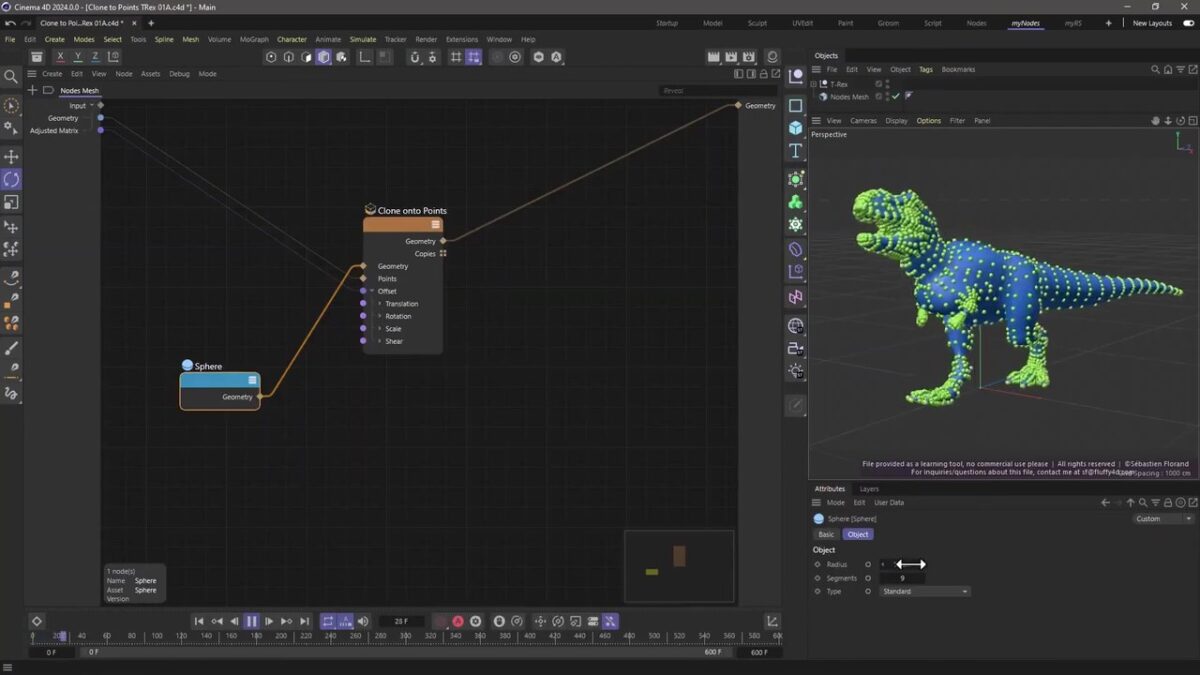Toggle X axis lock
The height and width of the screenshot is (675, 1200).
tap(61, 57)
